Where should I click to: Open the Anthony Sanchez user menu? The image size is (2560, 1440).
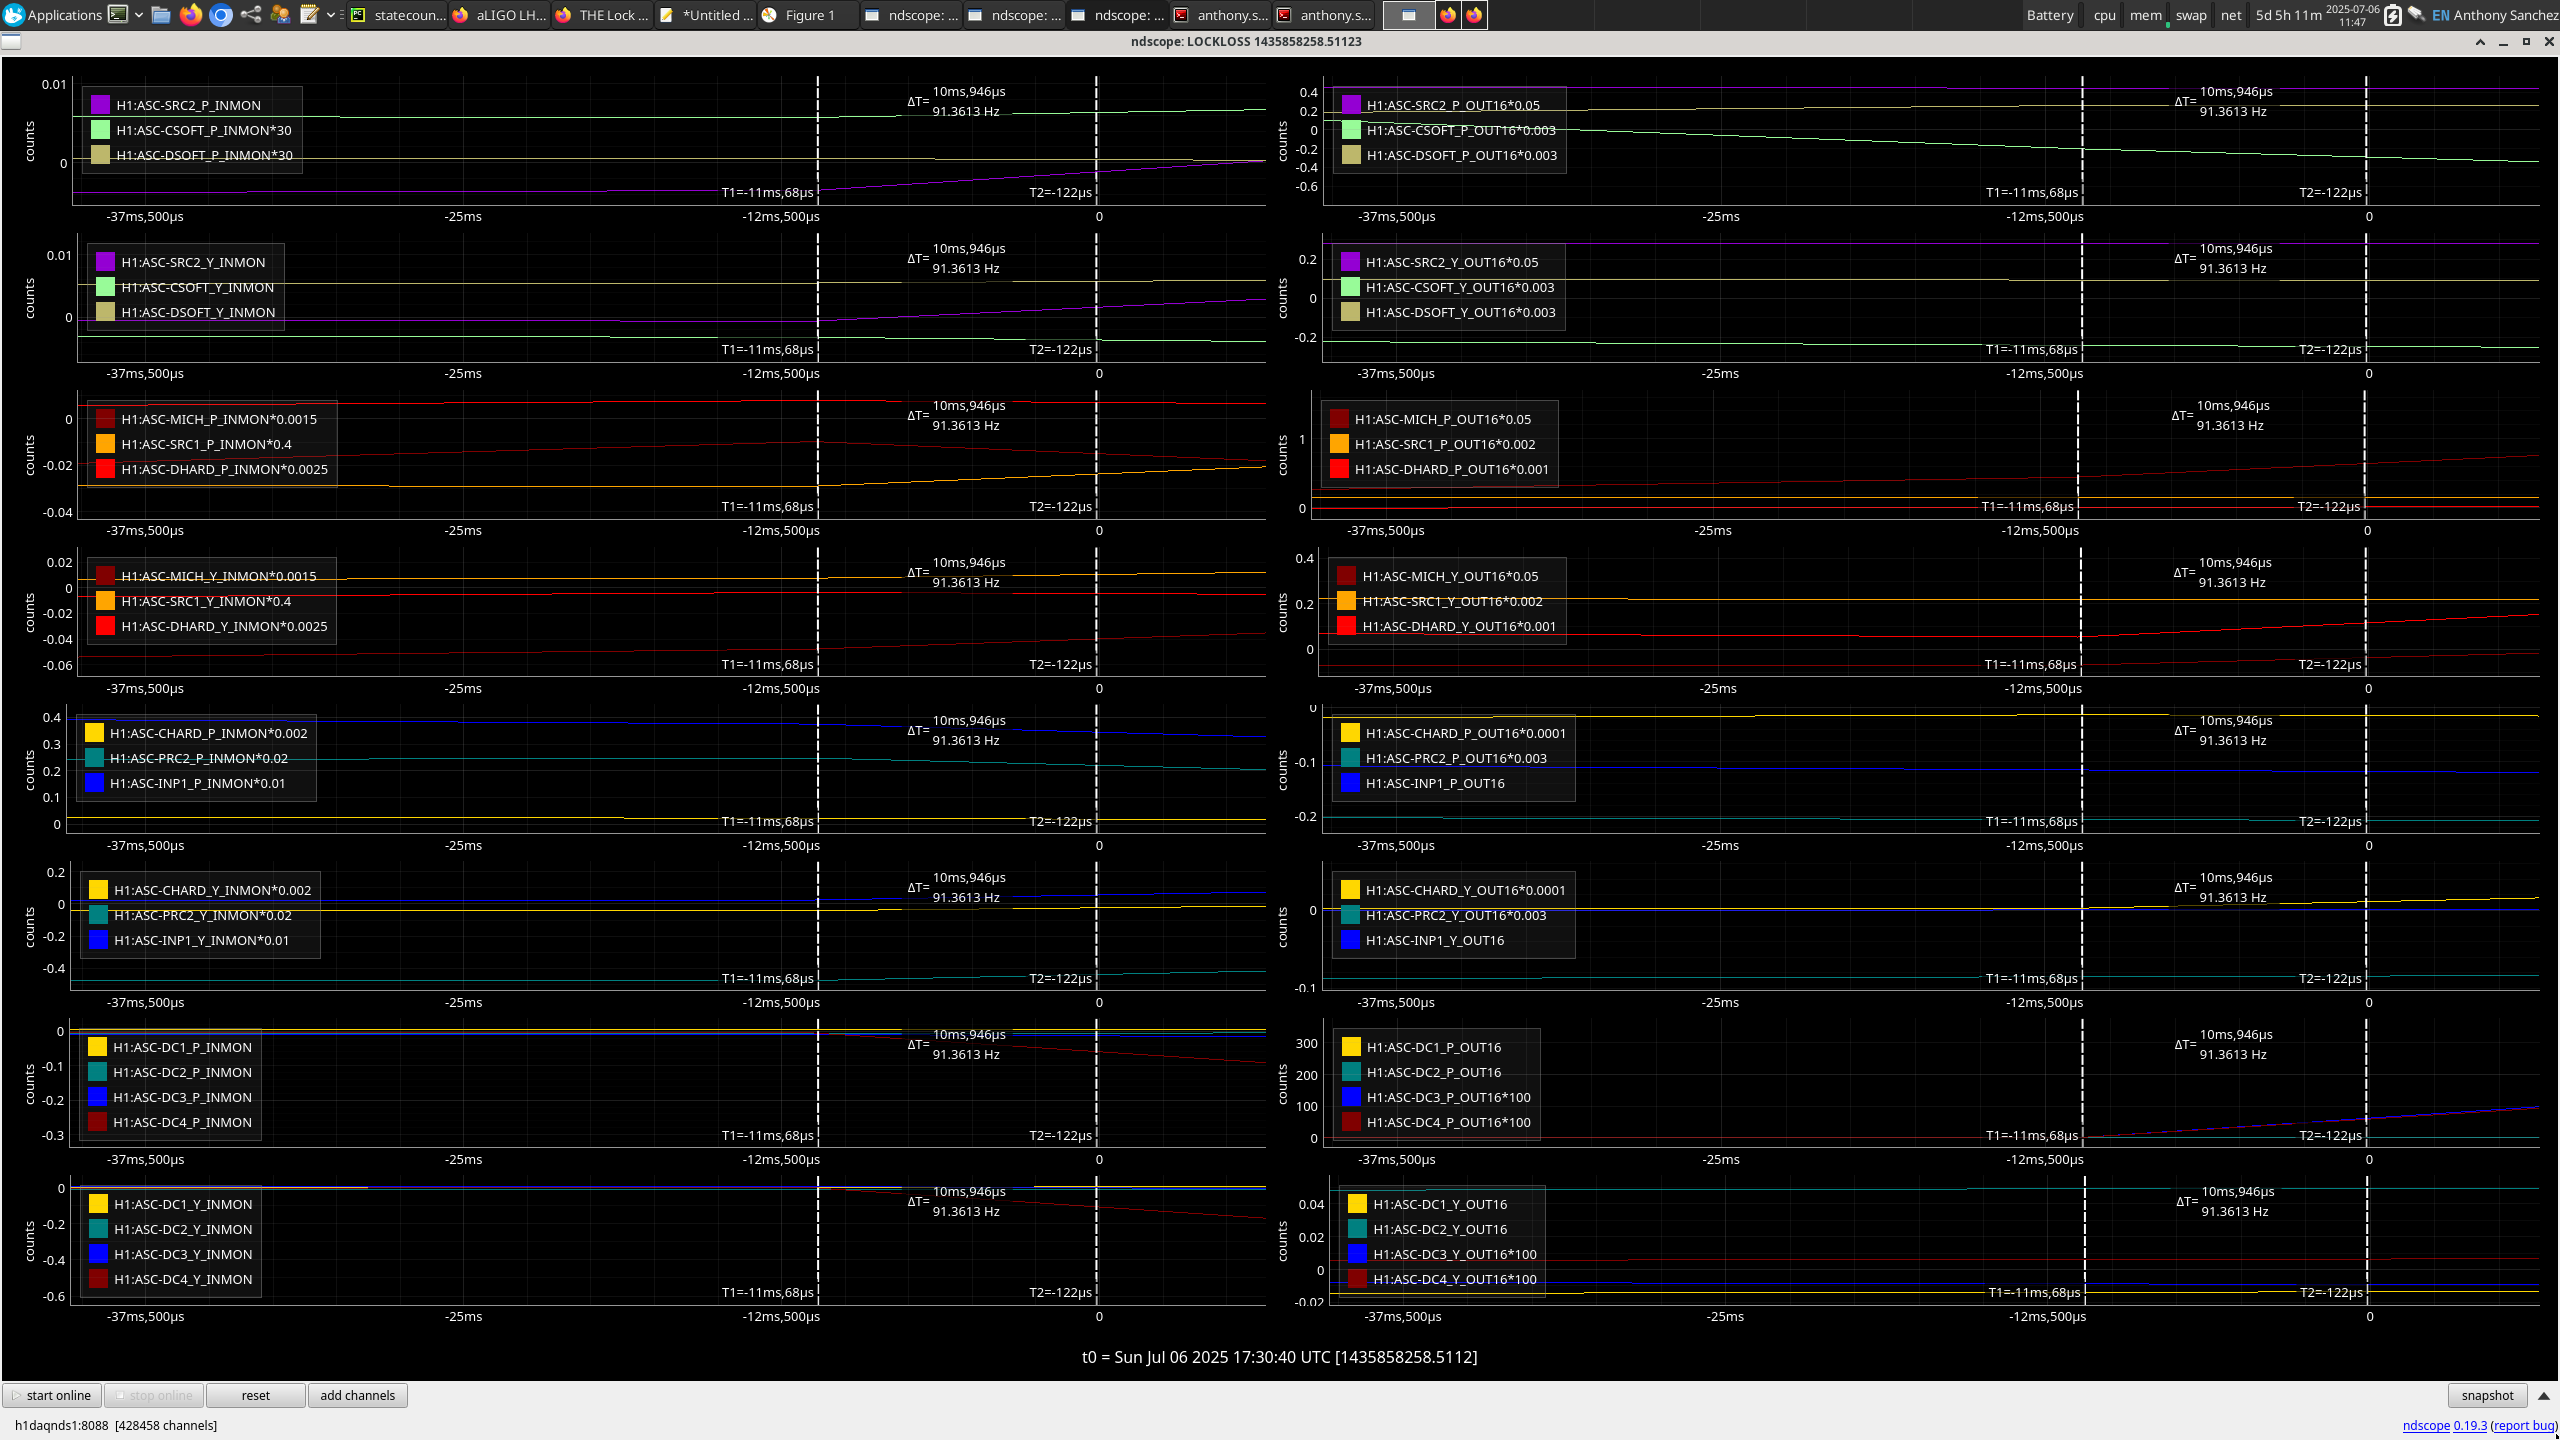(2505, 15)
